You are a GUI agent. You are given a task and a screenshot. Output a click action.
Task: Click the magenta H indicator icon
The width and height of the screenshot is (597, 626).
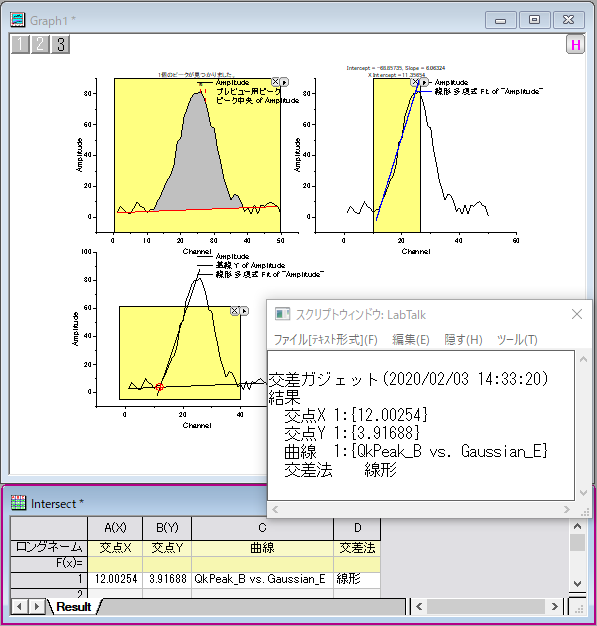point(575,45)
